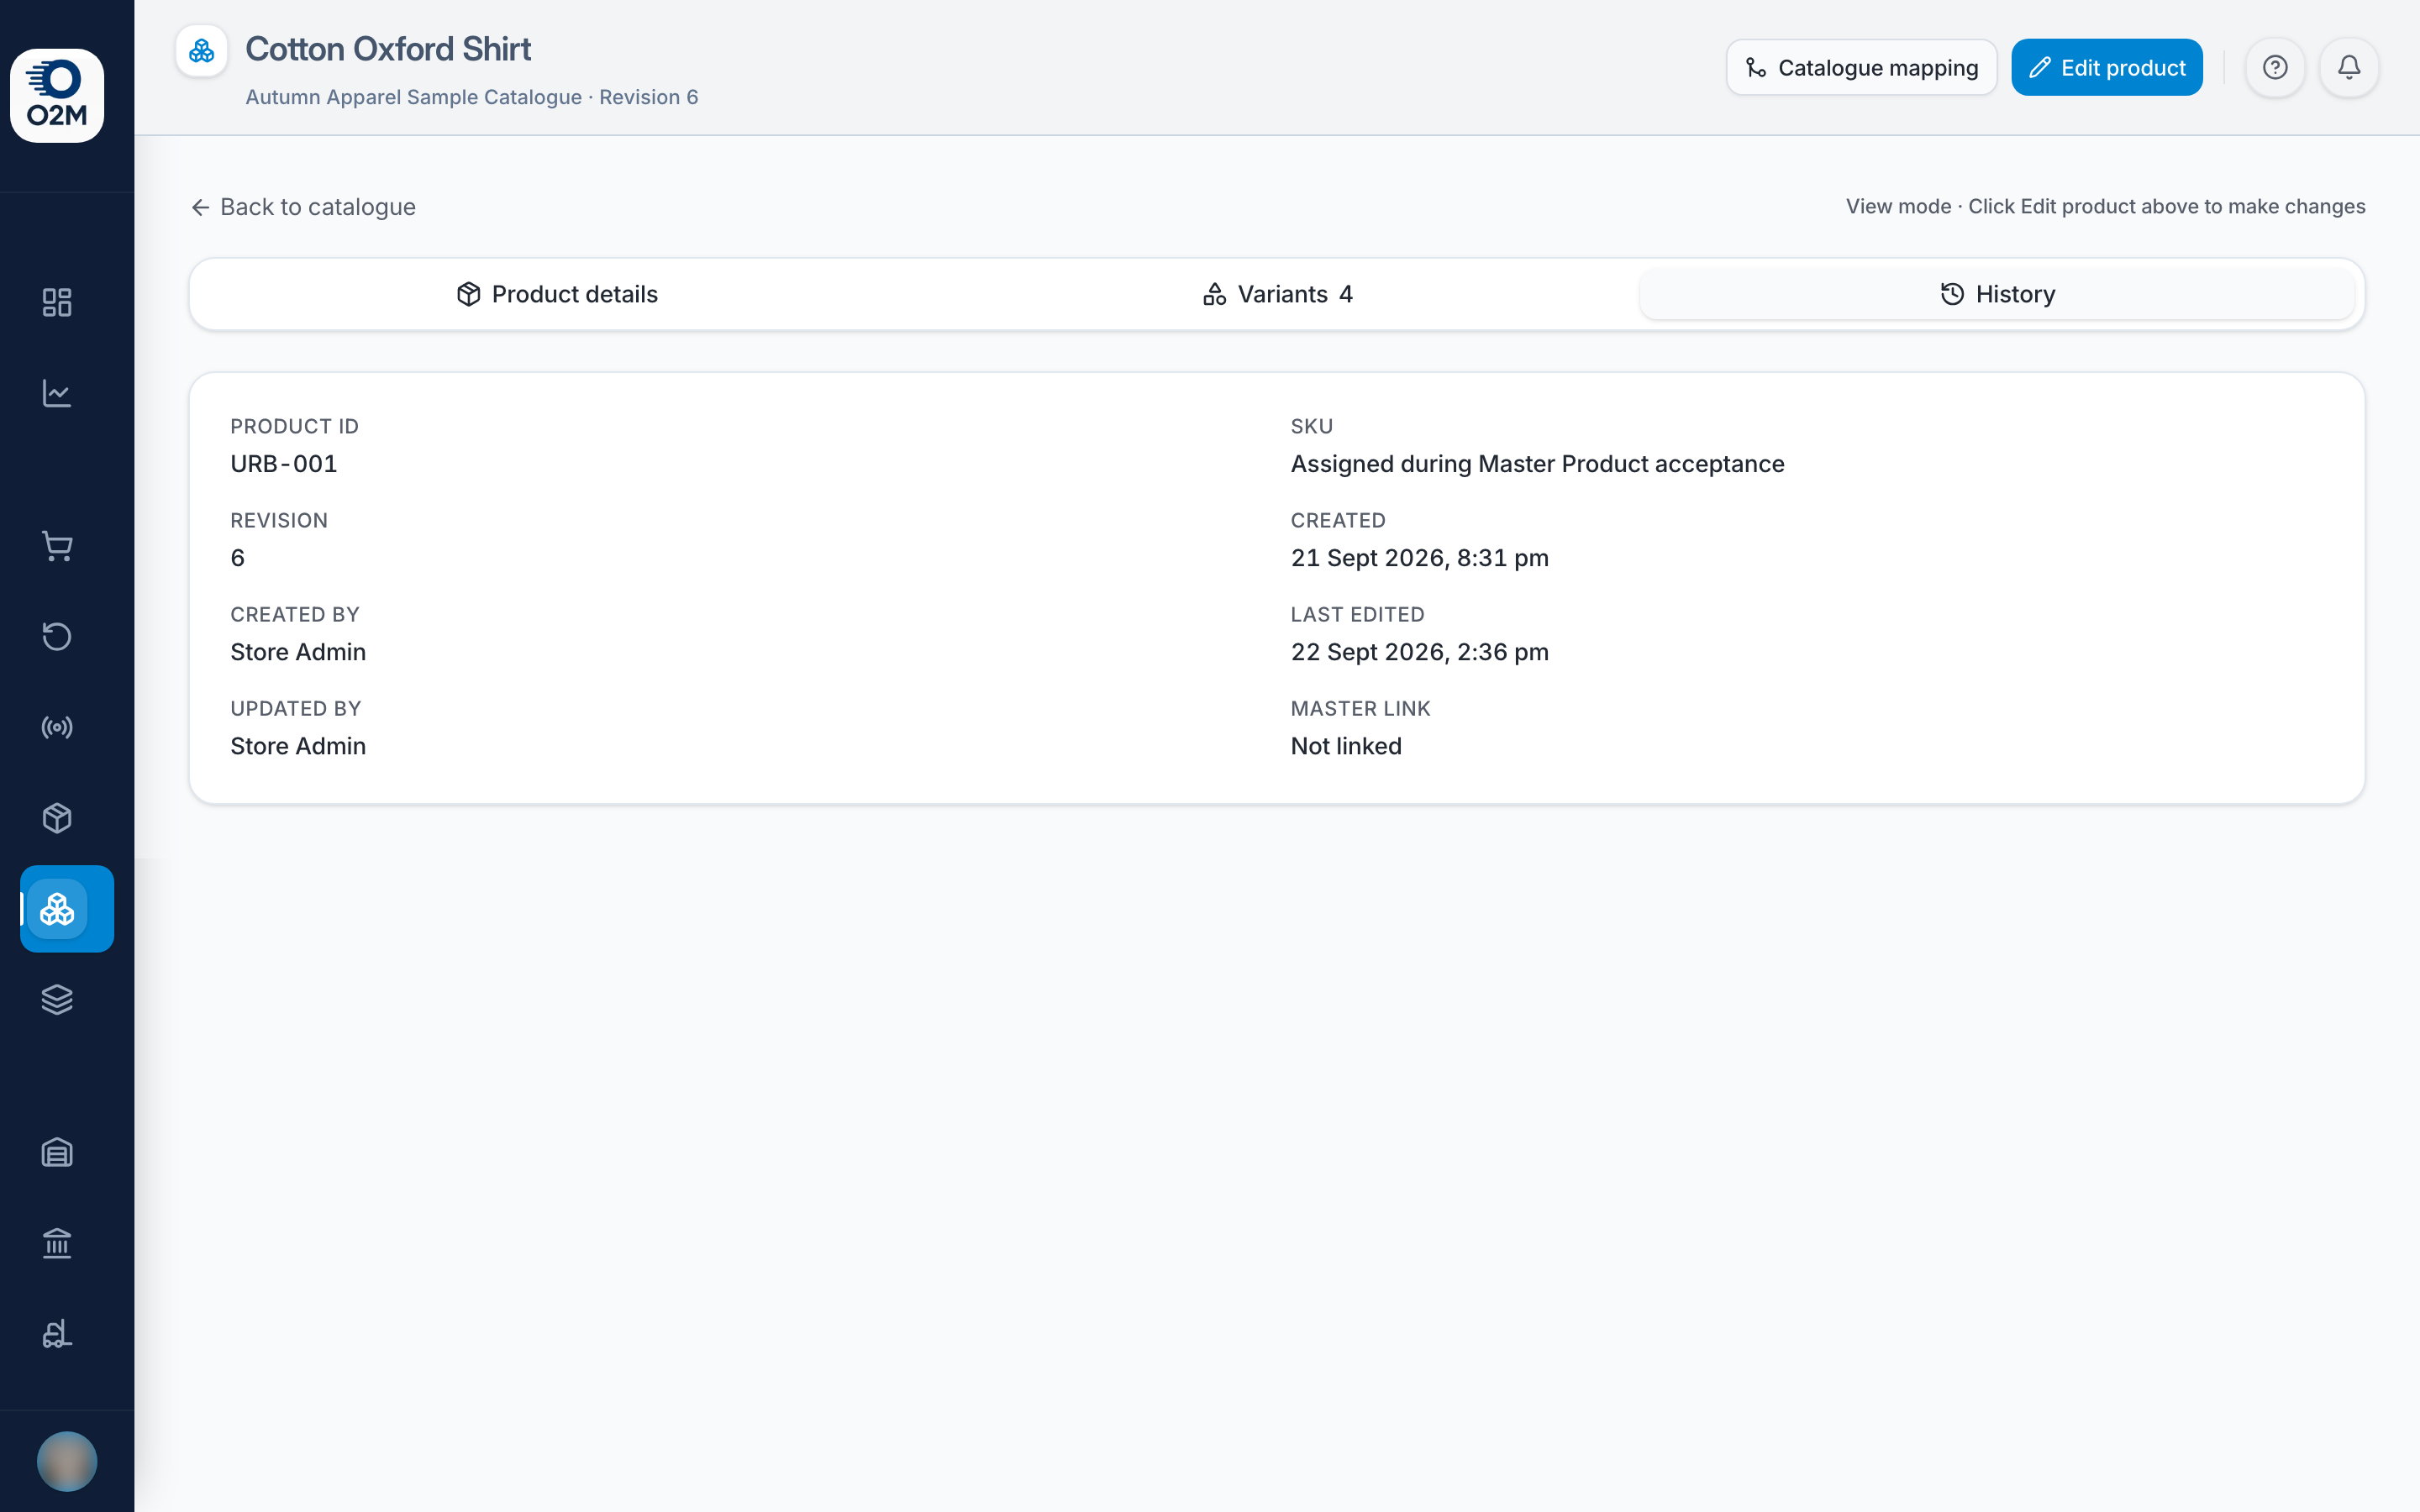
Task: Open the user avatar at sidebar bottom
Action: (x=67, y=1461)
